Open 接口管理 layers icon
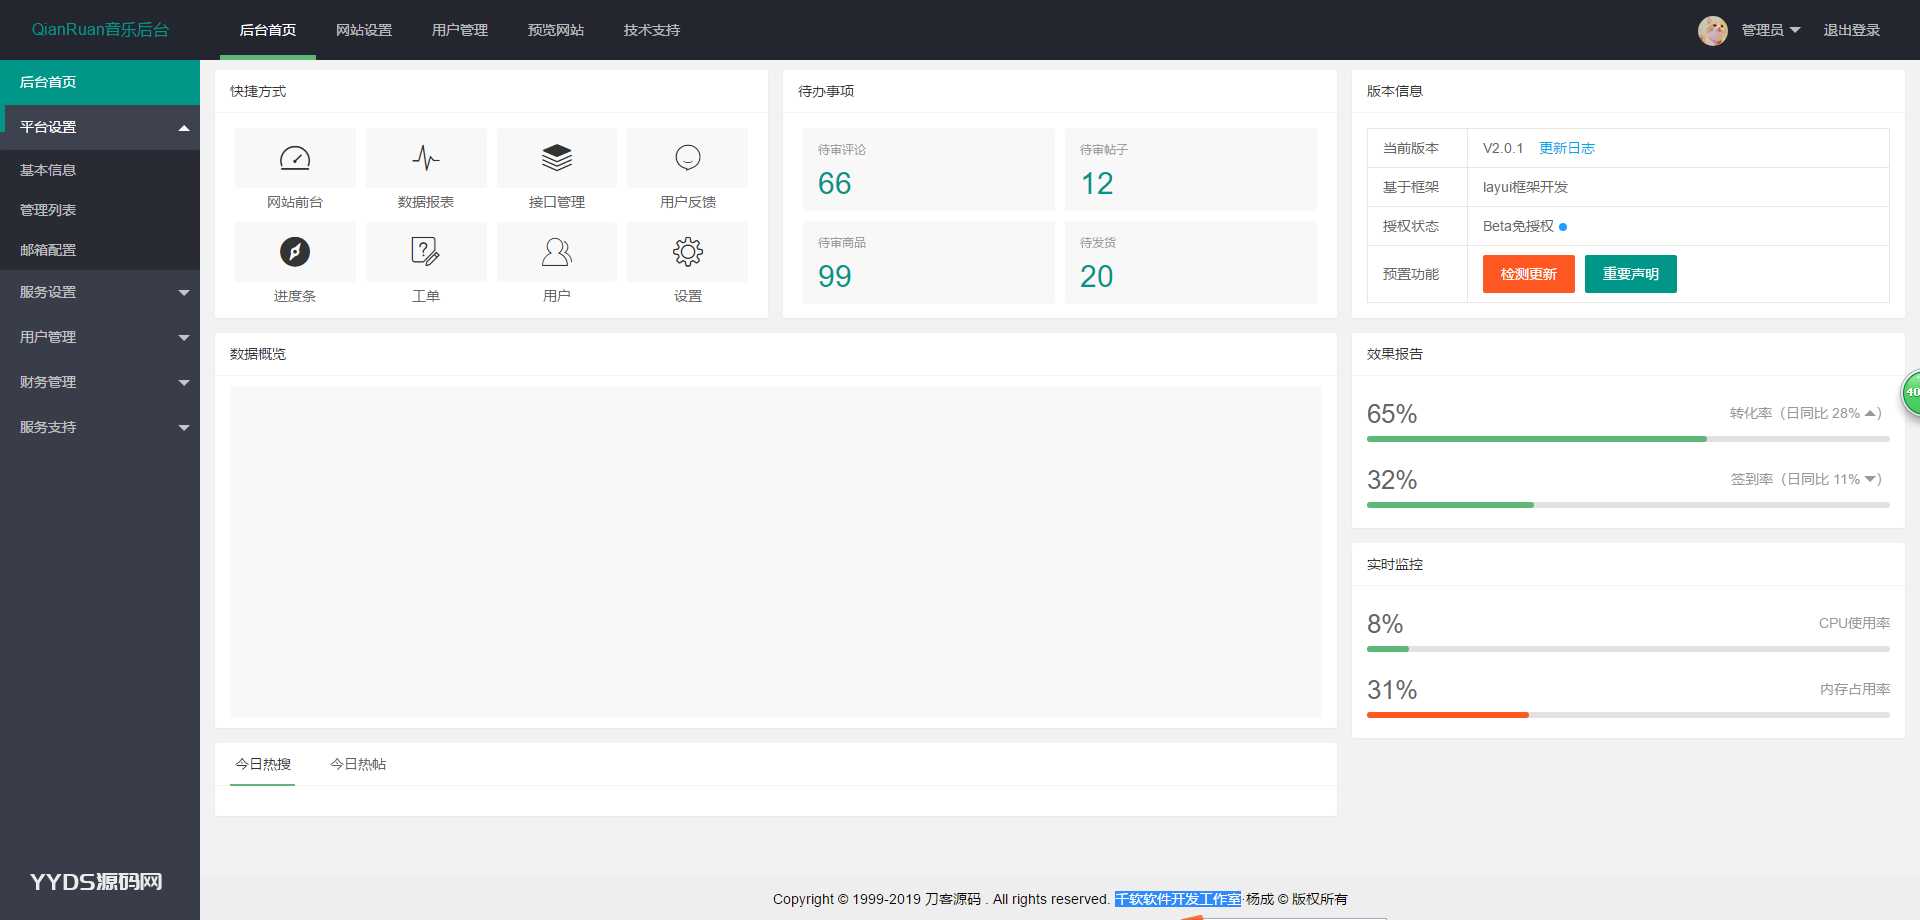Image resolution: width=1920 pixels, height=920 pixels. coord(557,158)
